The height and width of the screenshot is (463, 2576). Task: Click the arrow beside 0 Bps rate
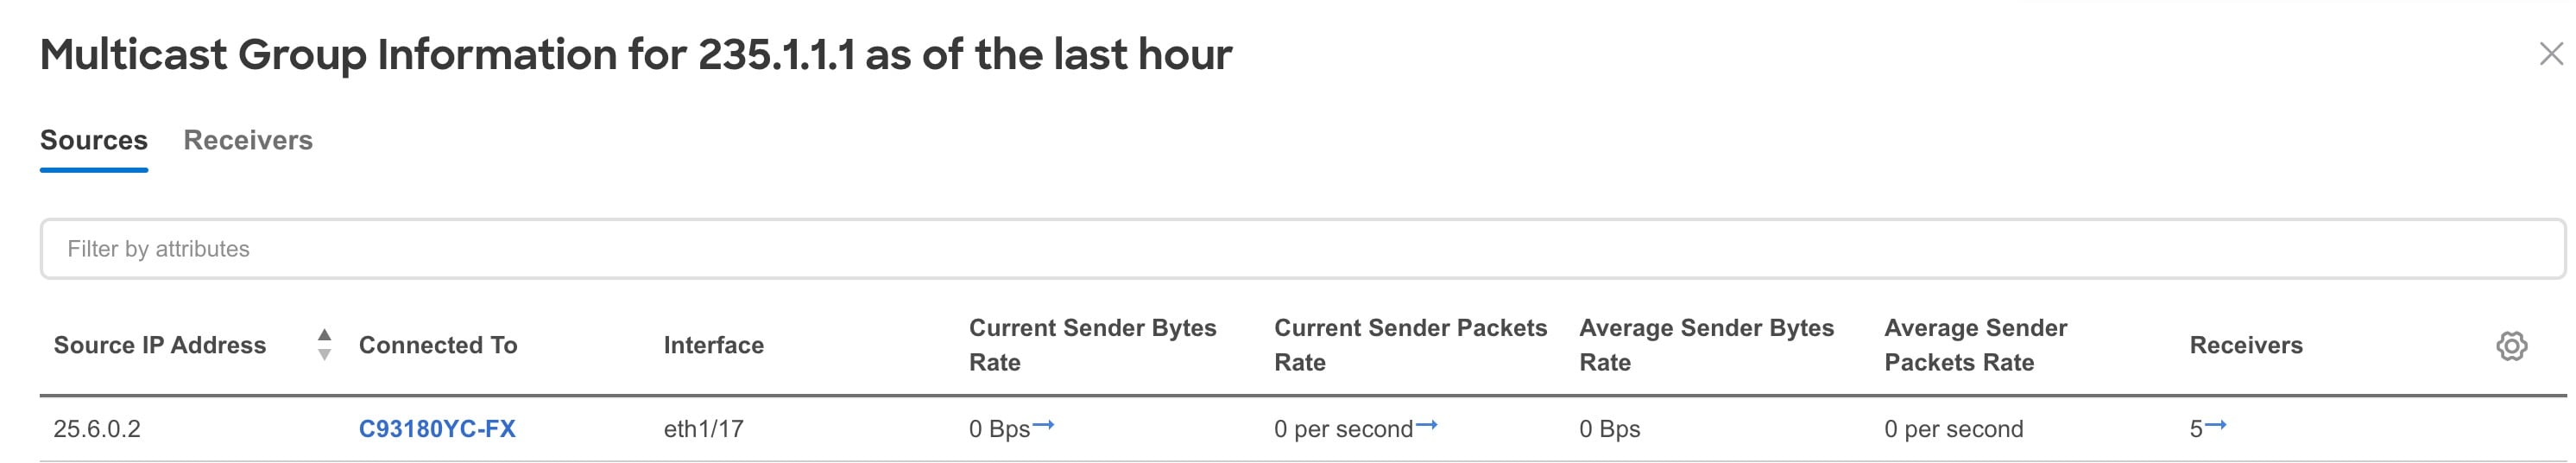(x=1043, y=425)
